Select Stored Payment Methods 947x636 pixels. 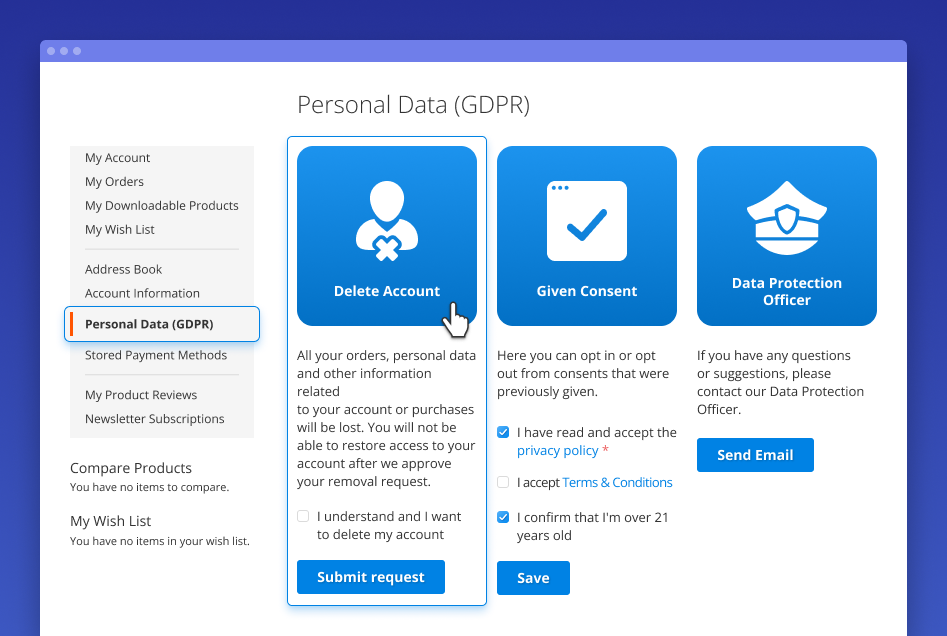pyautogui.click(x=156, y=355)
